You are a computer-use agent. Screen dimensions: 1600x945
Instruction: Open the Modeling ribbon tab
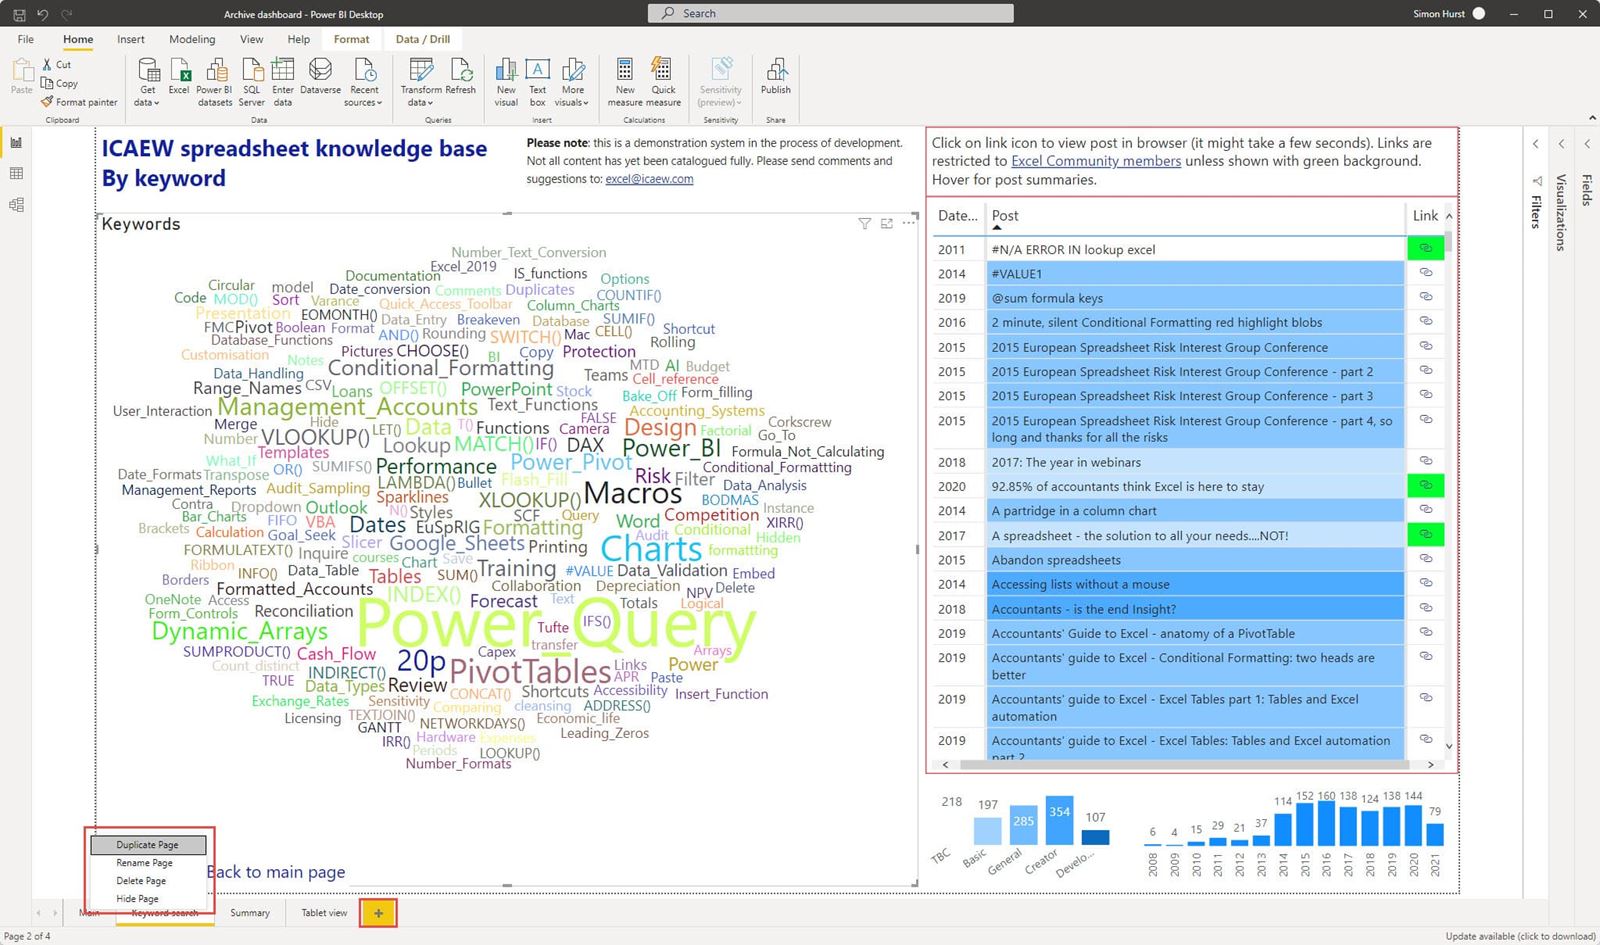(x=192, y=40)
